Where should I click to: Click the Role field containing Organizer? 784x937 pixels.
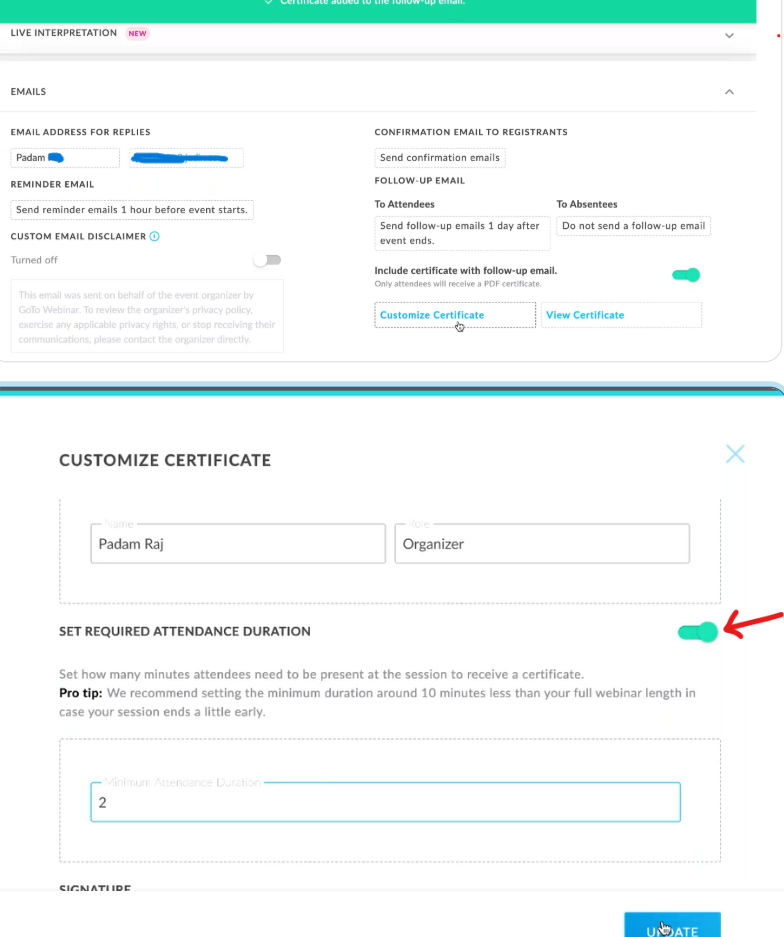[x=541, y=544]
